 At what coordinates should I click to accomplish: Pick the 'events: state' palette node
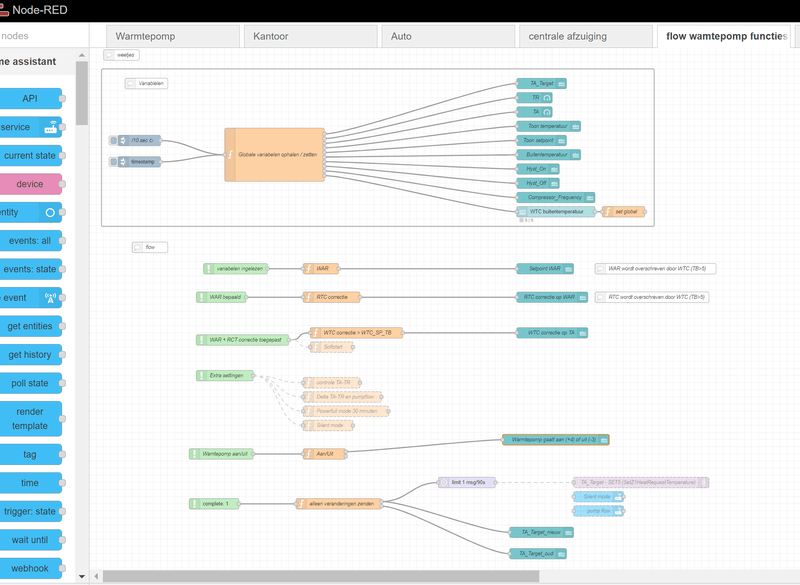pyautogui.click(x=30, y=269)
